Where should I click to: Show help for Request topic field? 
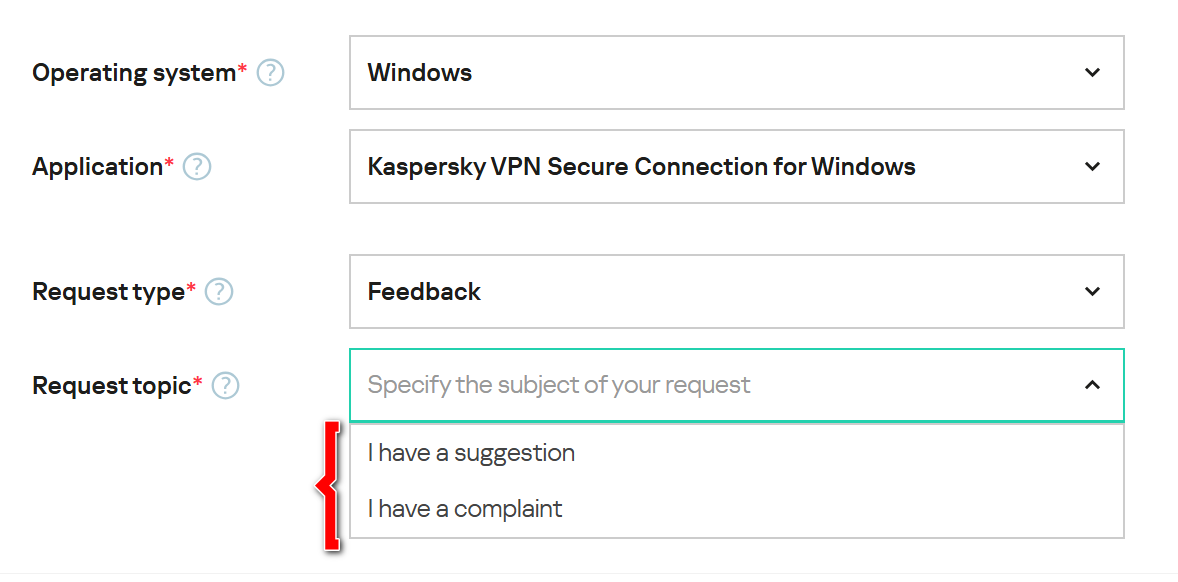tap(226, 386)
